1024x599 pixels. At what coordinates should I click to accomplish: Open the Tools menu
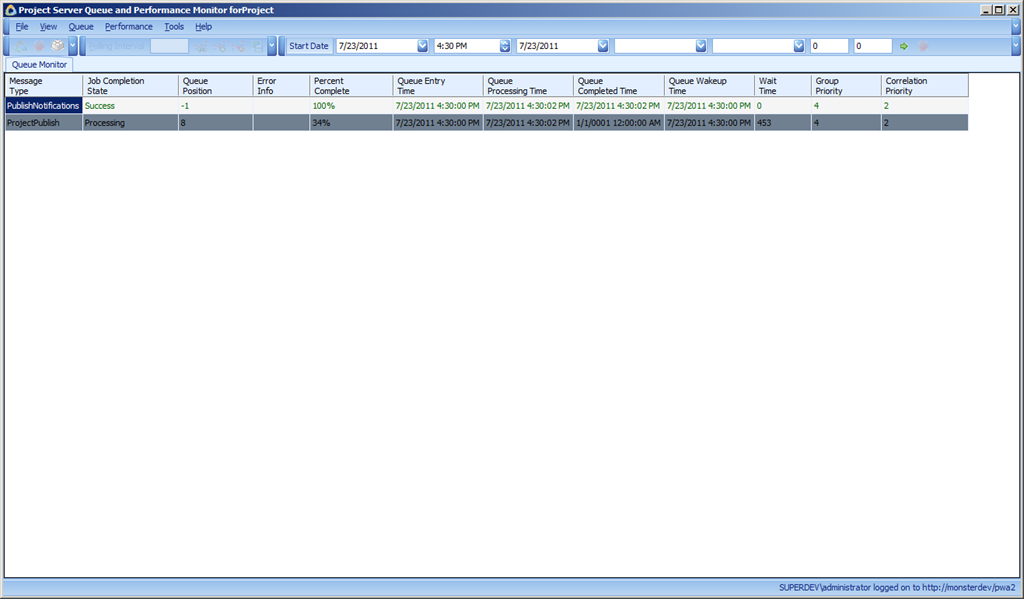[x=174, y=27]
